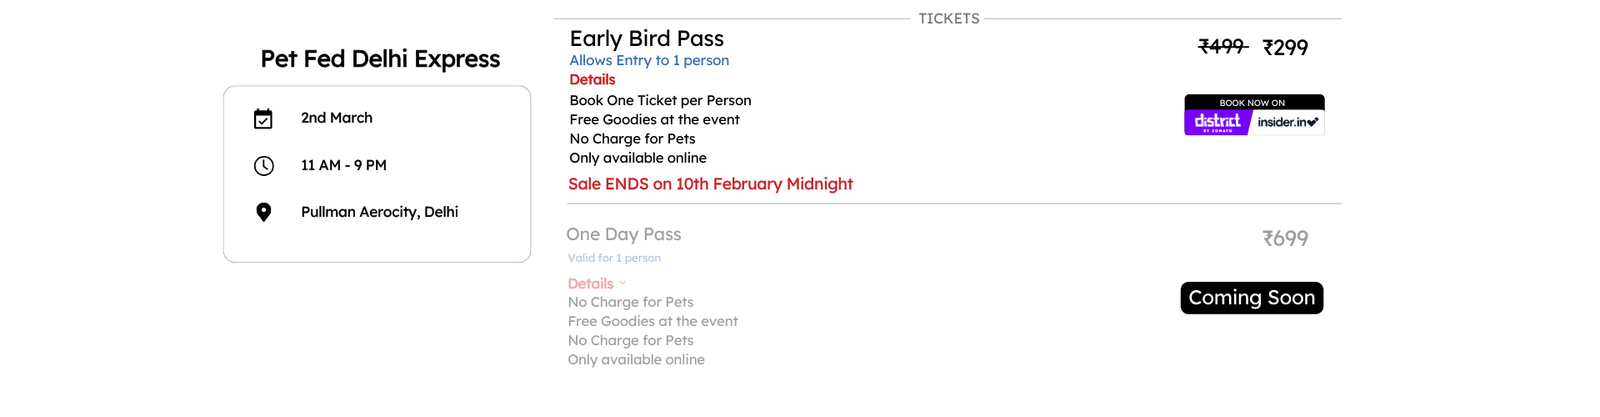1600x417 pixels.
Task: Click the calendar icon beside 2nd March
Action: 263,119
